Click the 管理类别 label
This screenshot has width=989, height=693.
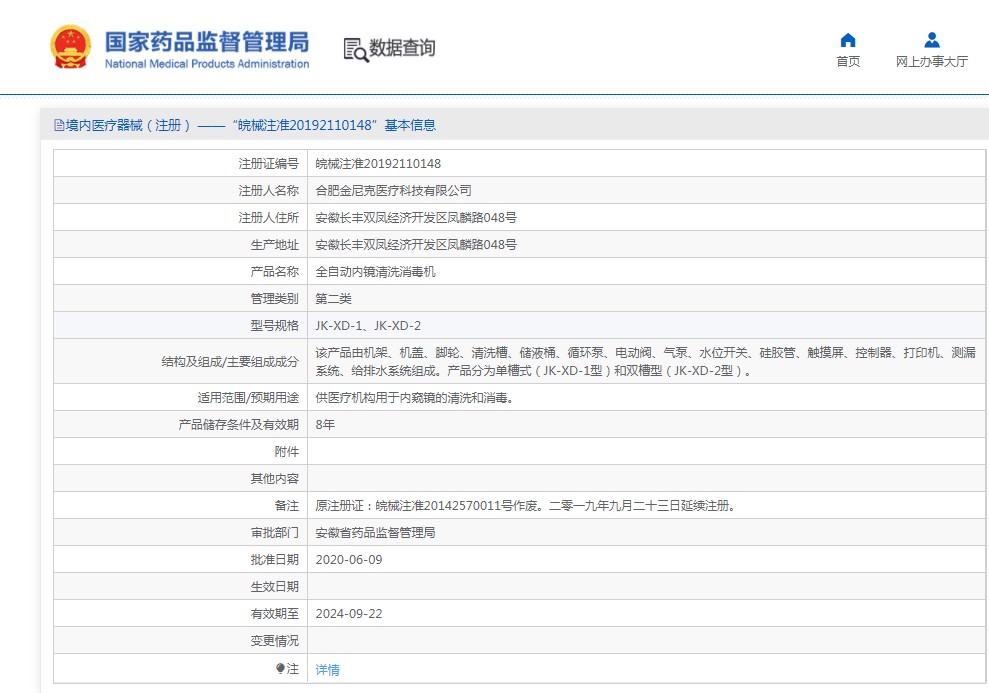[274, 299]
